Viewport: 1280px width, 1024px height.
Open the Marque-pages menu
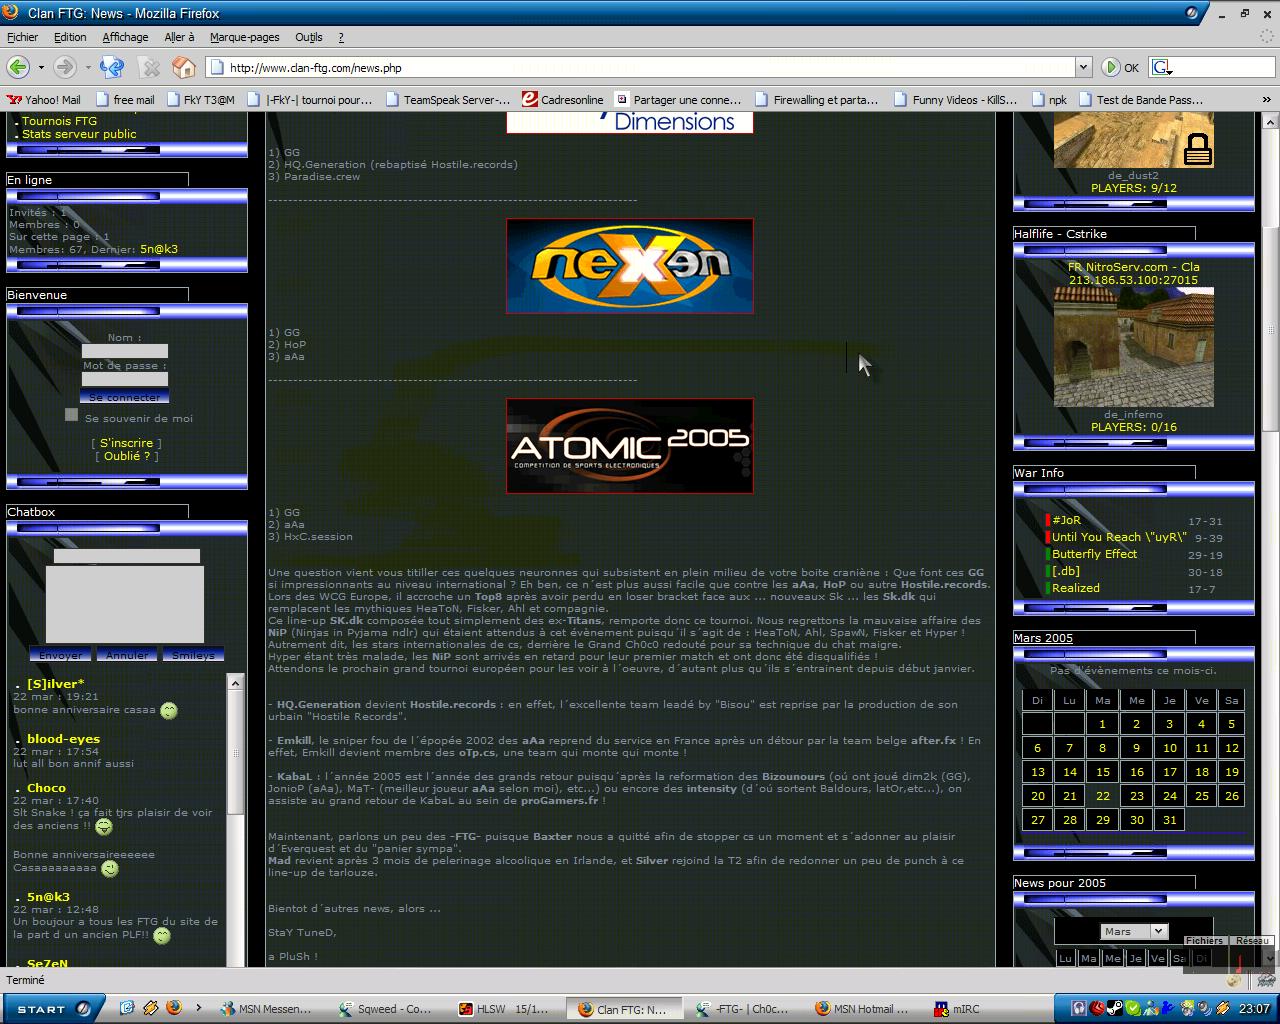point(244,37)
